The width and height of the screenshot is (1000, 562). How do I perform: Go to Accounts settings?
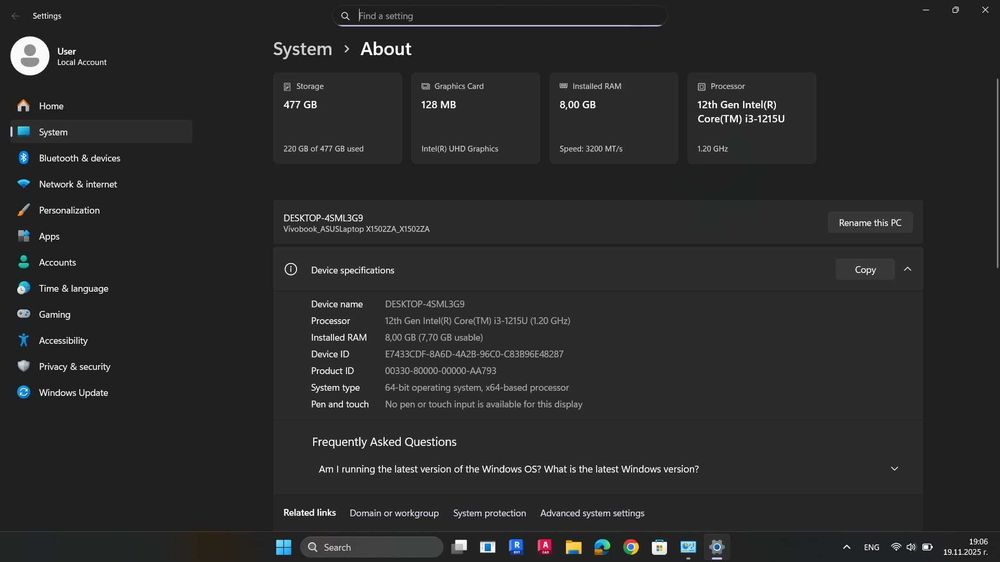click(101, 262)
